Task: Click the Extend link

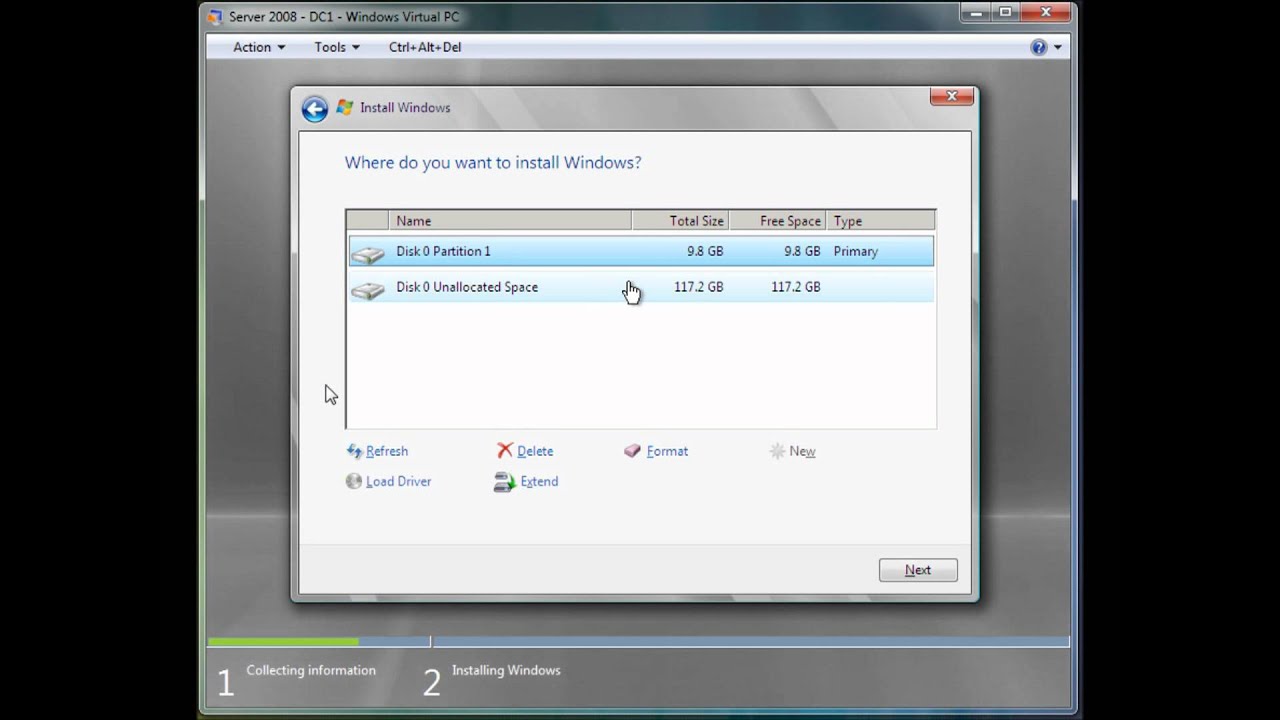Action: 539,481
